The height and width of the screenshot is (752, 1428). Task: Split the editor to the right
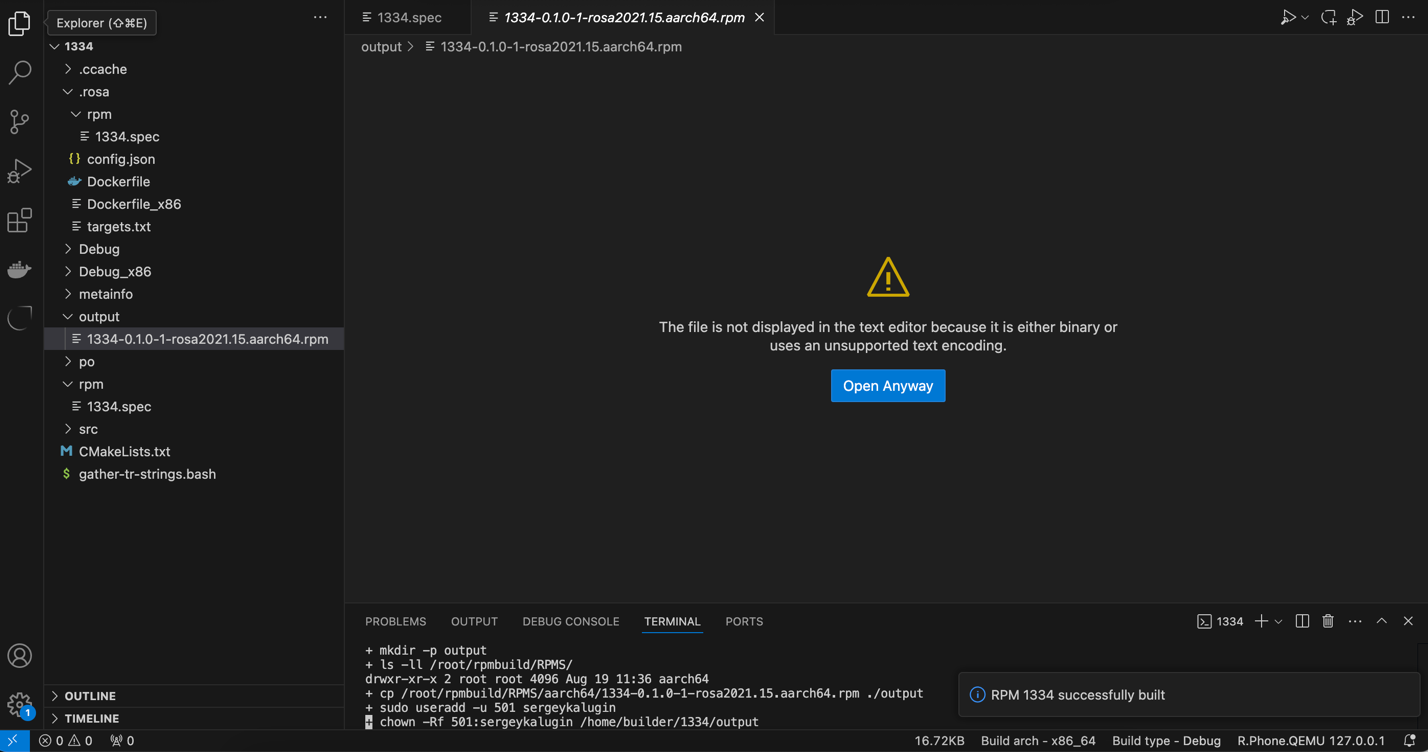pos(1382,17)
